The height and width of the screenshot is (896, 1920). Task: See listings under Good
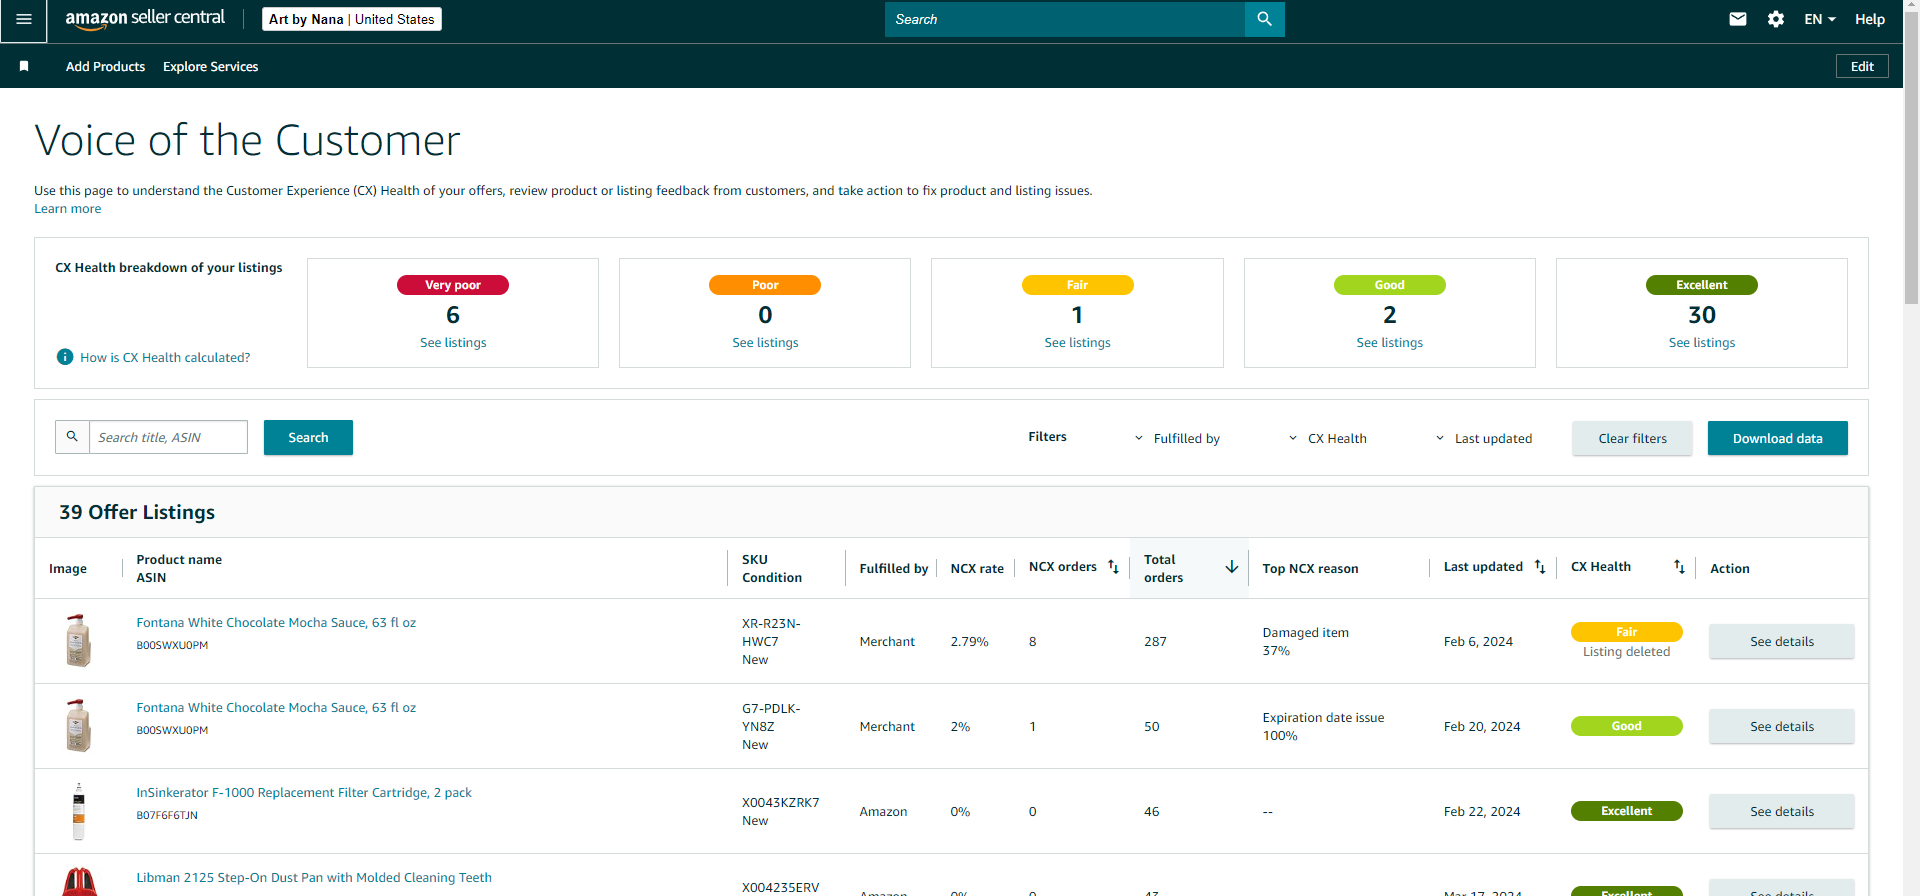click(x=1389, y=342)
